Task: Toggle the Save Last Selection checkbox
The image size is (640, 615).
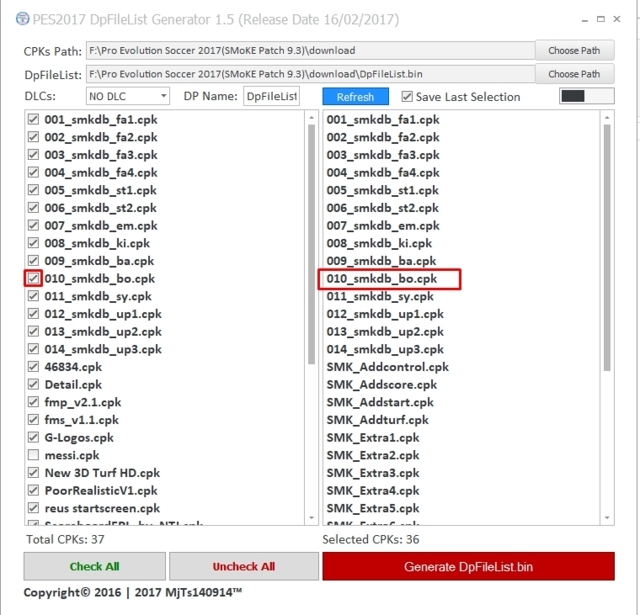Action: tap(407, 97)
